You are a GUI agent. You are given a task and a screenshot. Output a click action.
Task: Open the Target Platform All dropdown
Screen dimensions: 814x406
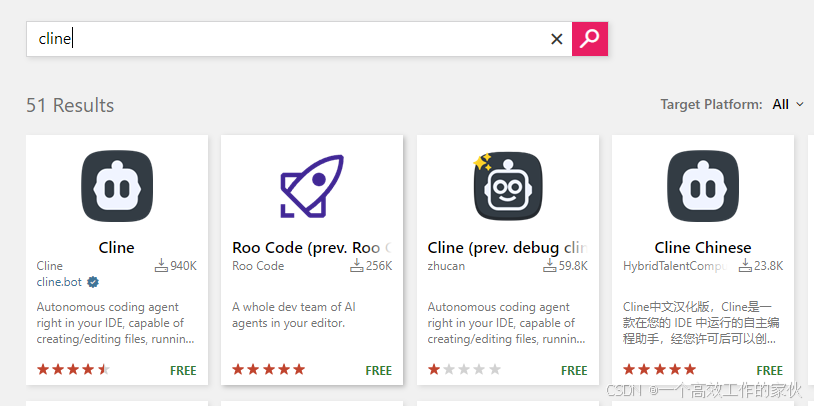point(788,104)
